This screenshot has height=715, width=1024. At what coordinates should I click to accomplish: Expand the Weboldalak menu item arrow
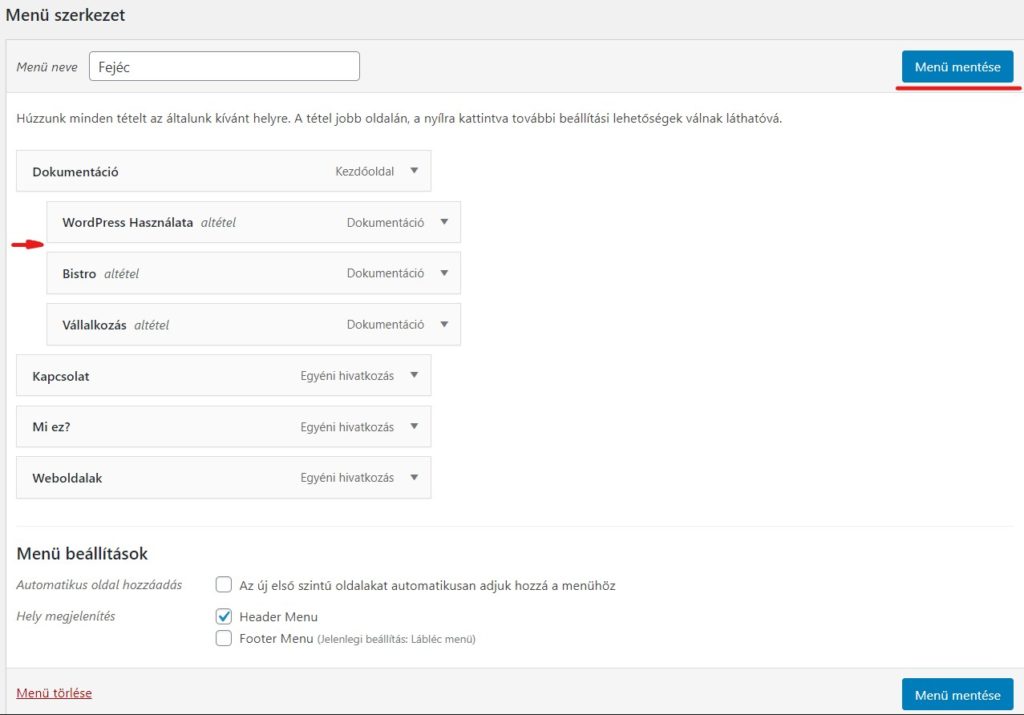[x=414, y=478]
